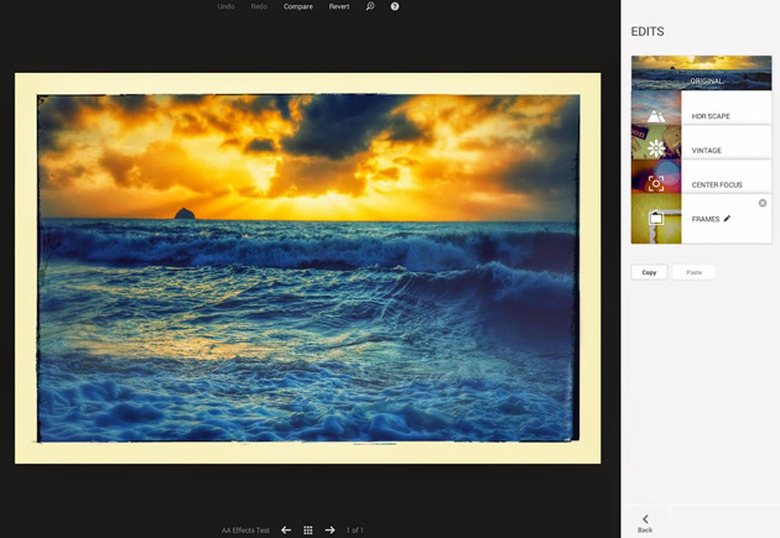Viewport: 780px width, 538px height.
Task: Click Redo in the top toolbar
Action: coord(260,7)
